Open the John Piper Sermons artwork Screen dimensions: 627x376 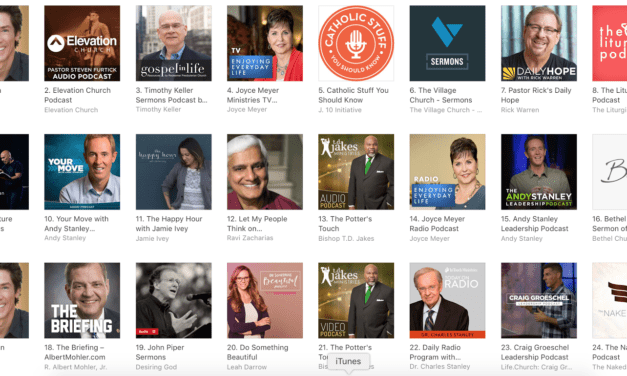point(174,300)
